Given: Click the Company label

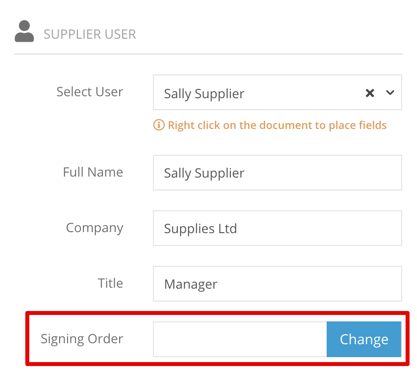Looking at the screenshot, I should coord(95,228).
